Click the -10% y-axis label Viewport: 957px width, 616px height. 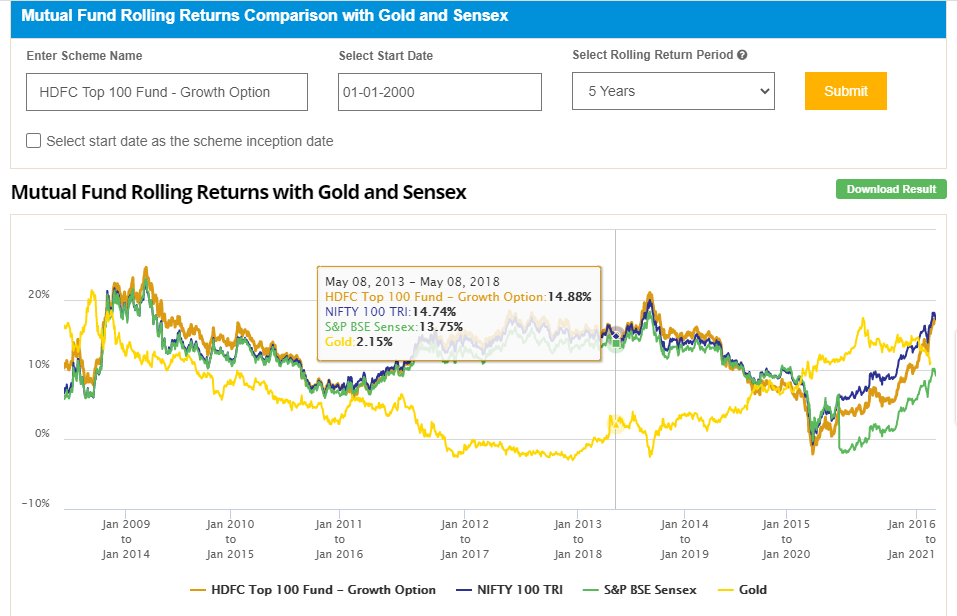tap(36, 504)
